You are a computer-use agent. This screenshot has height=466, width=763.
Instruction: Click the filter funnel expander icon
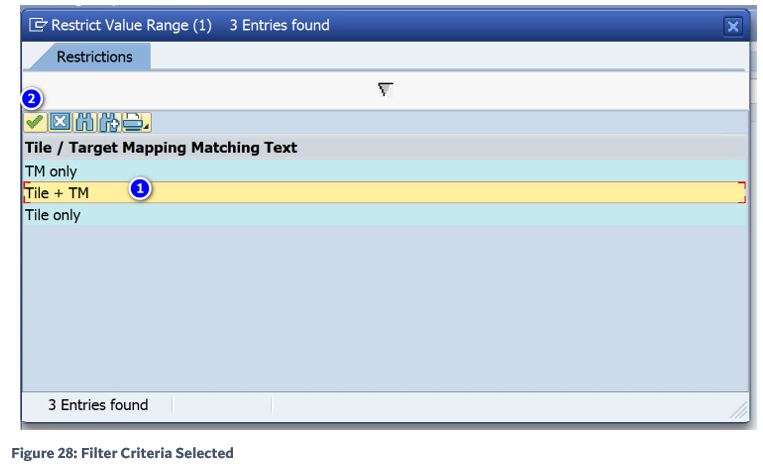click(385, 90)
